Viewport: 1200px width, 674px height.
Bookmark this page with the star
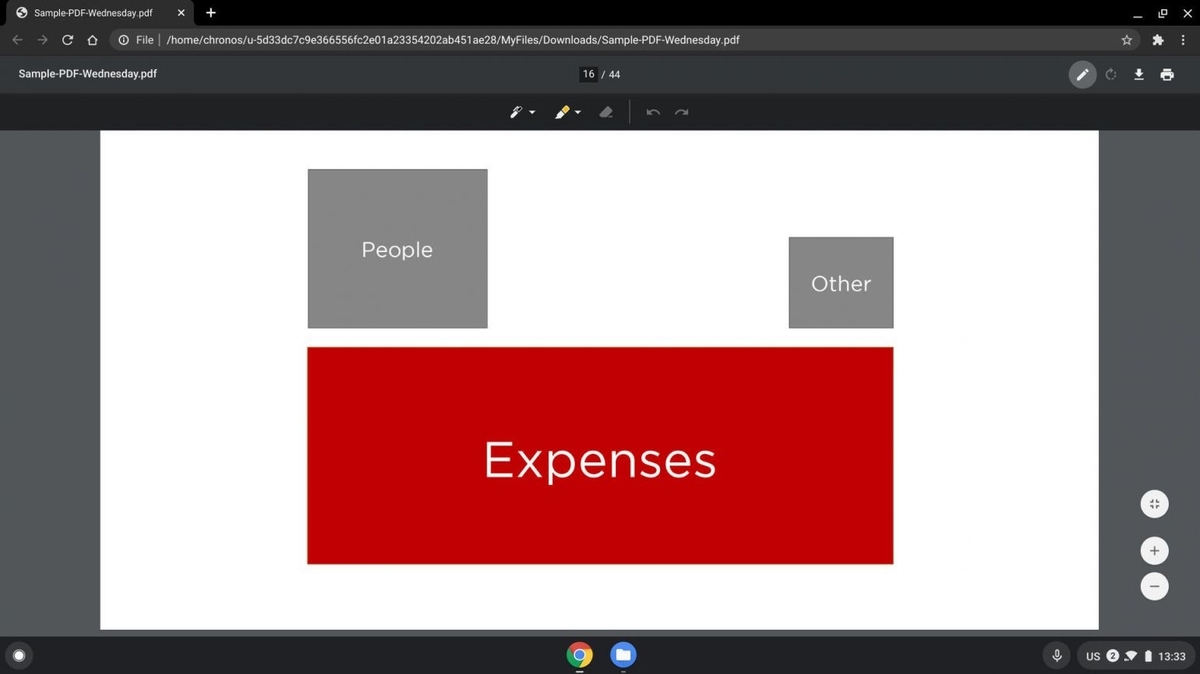[x=1127, y=39]
